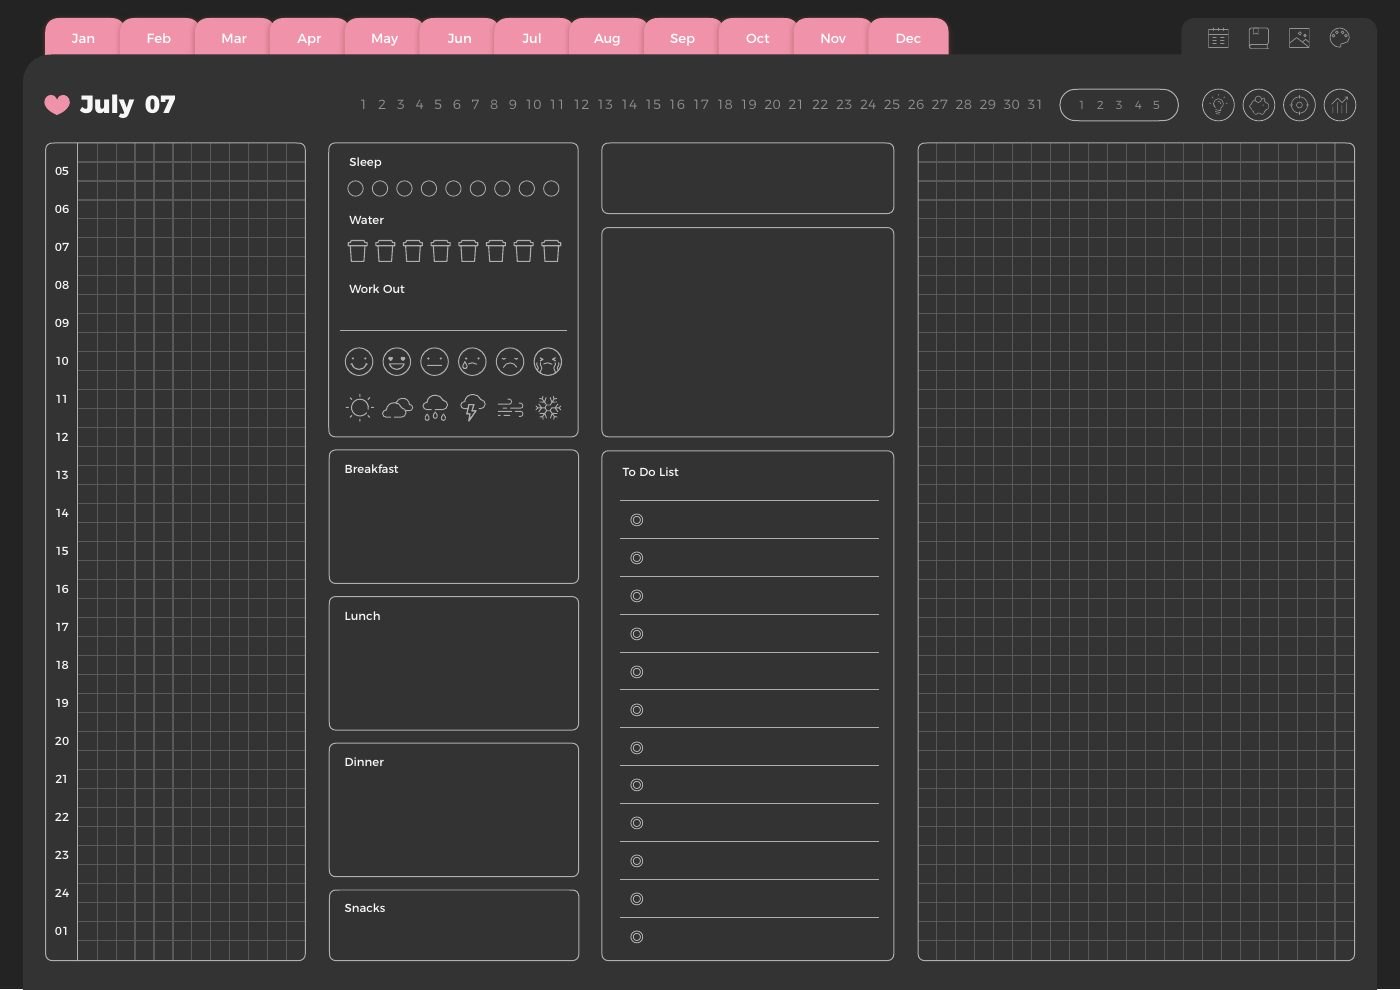Click the growth chart icon

tap(1340, 105)
